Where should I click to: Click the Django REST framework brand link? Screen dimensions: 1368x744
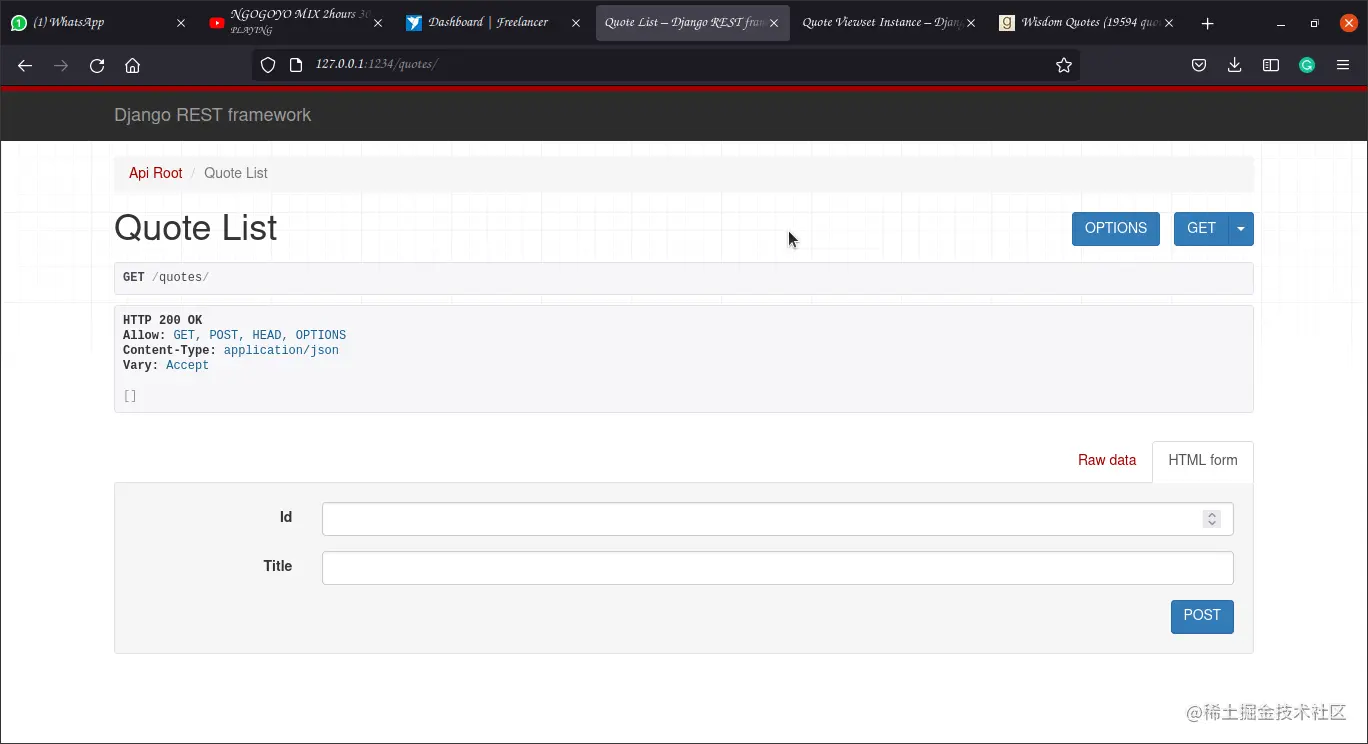(213, 115)
